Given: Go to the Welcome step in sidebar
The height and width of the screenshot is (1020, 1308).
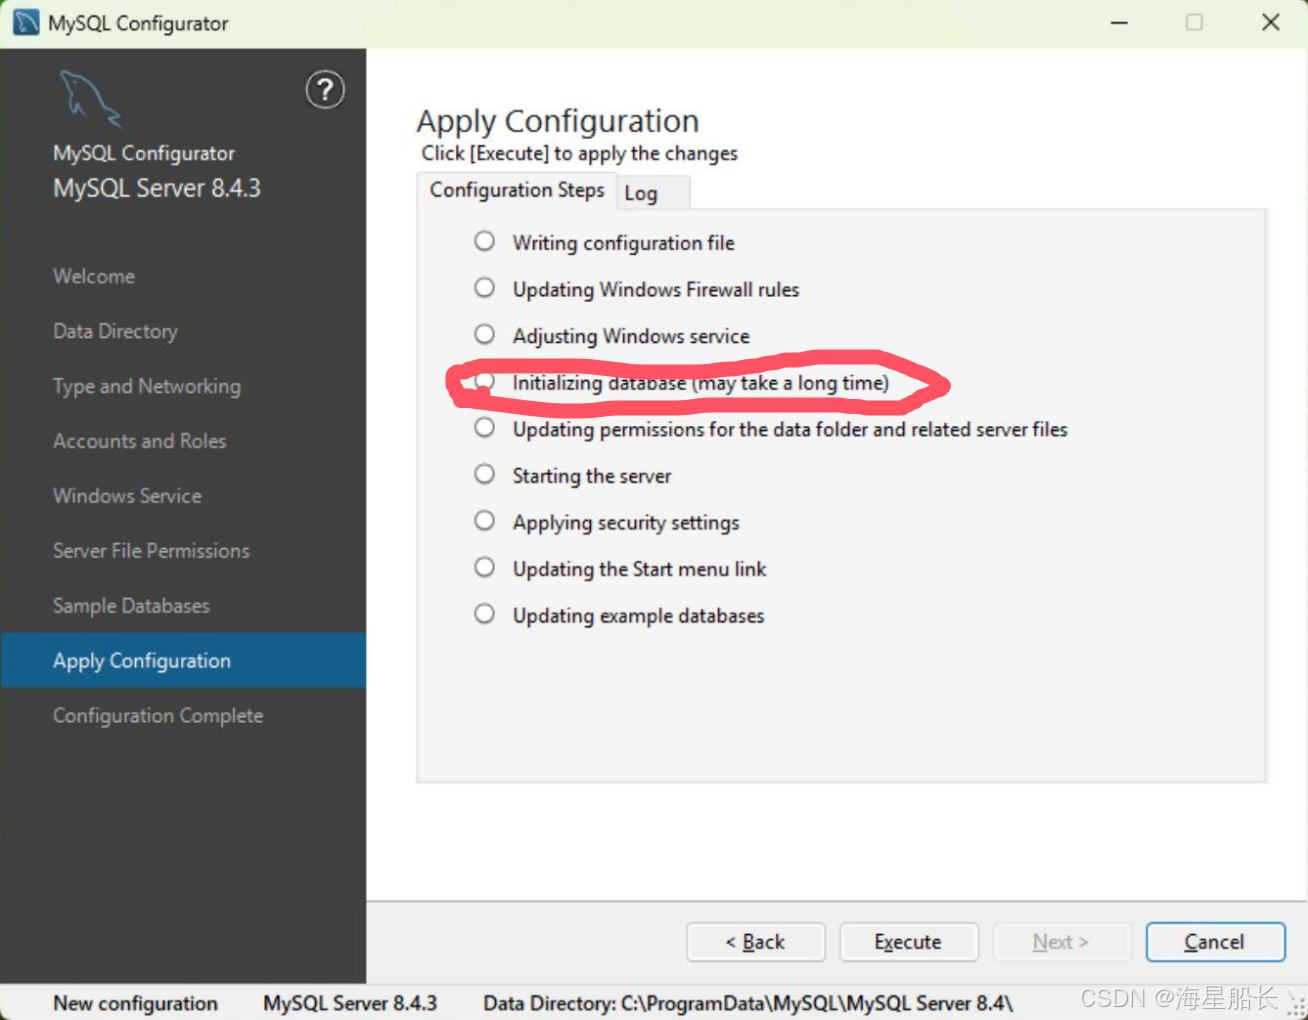Looking at the screenshot, I should click(94, 276).
